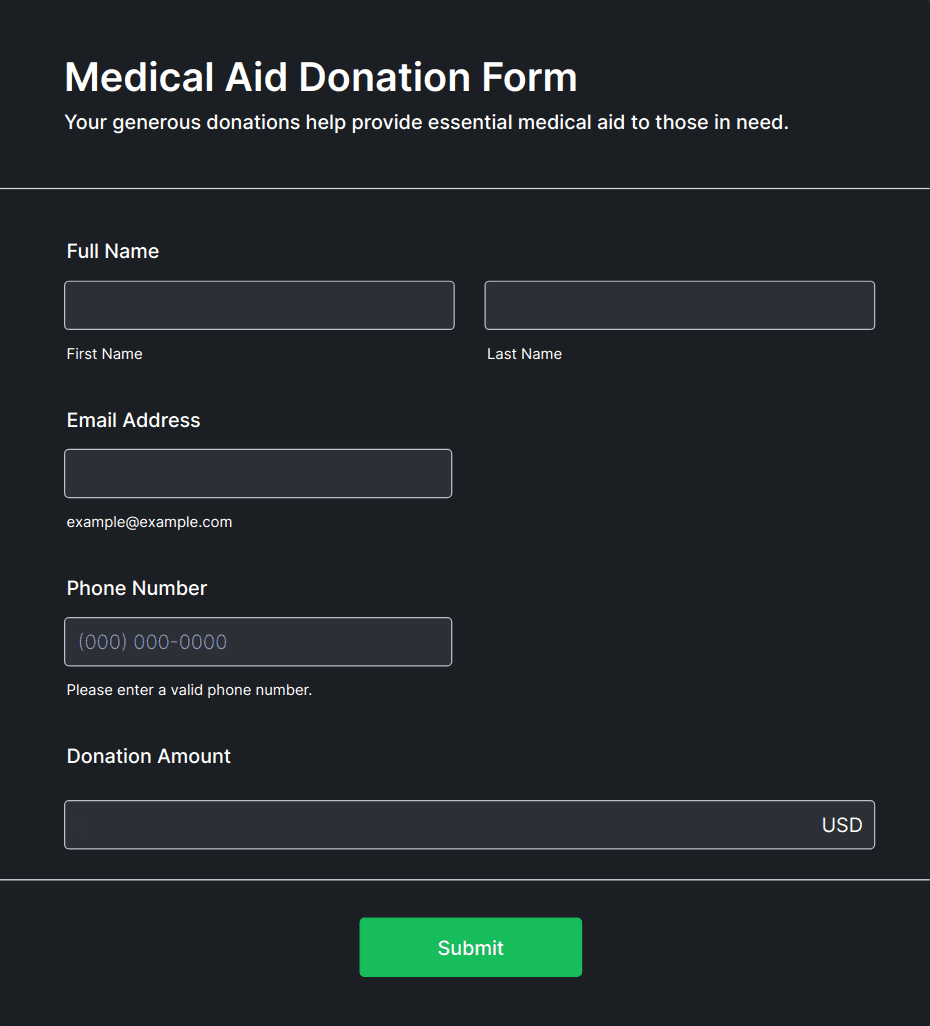Click the USD currency suffix
The height and width of the screenshot is (1026, 930).
pyautogui.click(x=841, y=825)
